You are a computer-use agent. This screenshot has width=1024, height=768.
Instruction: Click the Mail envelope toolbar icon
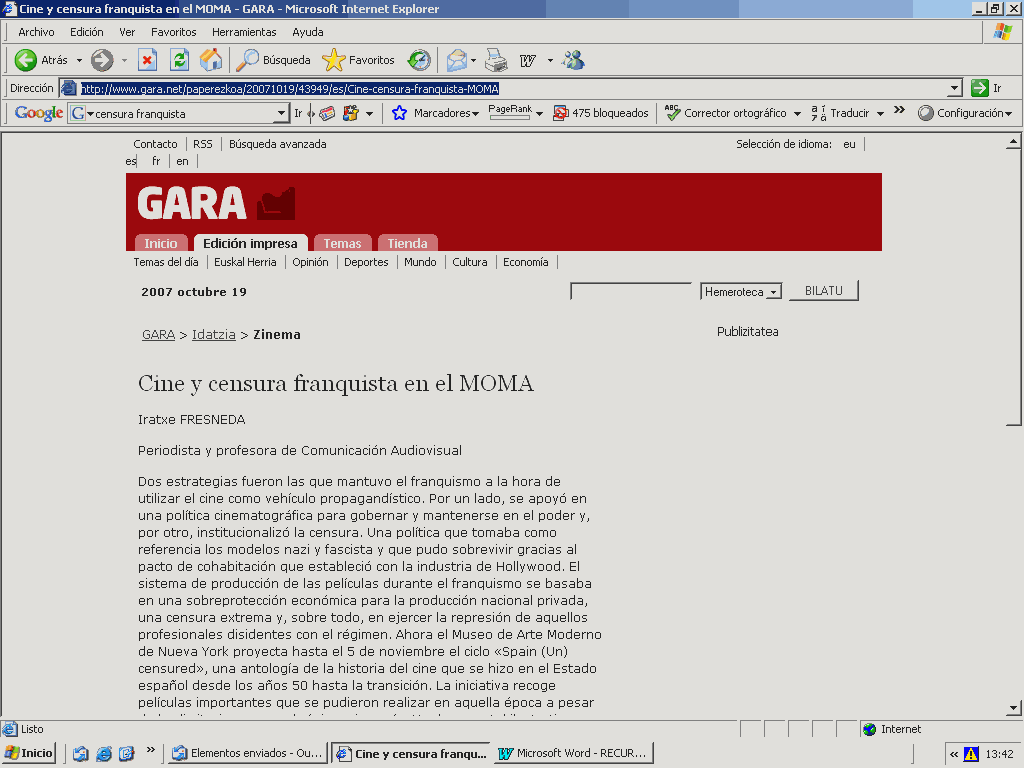(x=456, y=60)
